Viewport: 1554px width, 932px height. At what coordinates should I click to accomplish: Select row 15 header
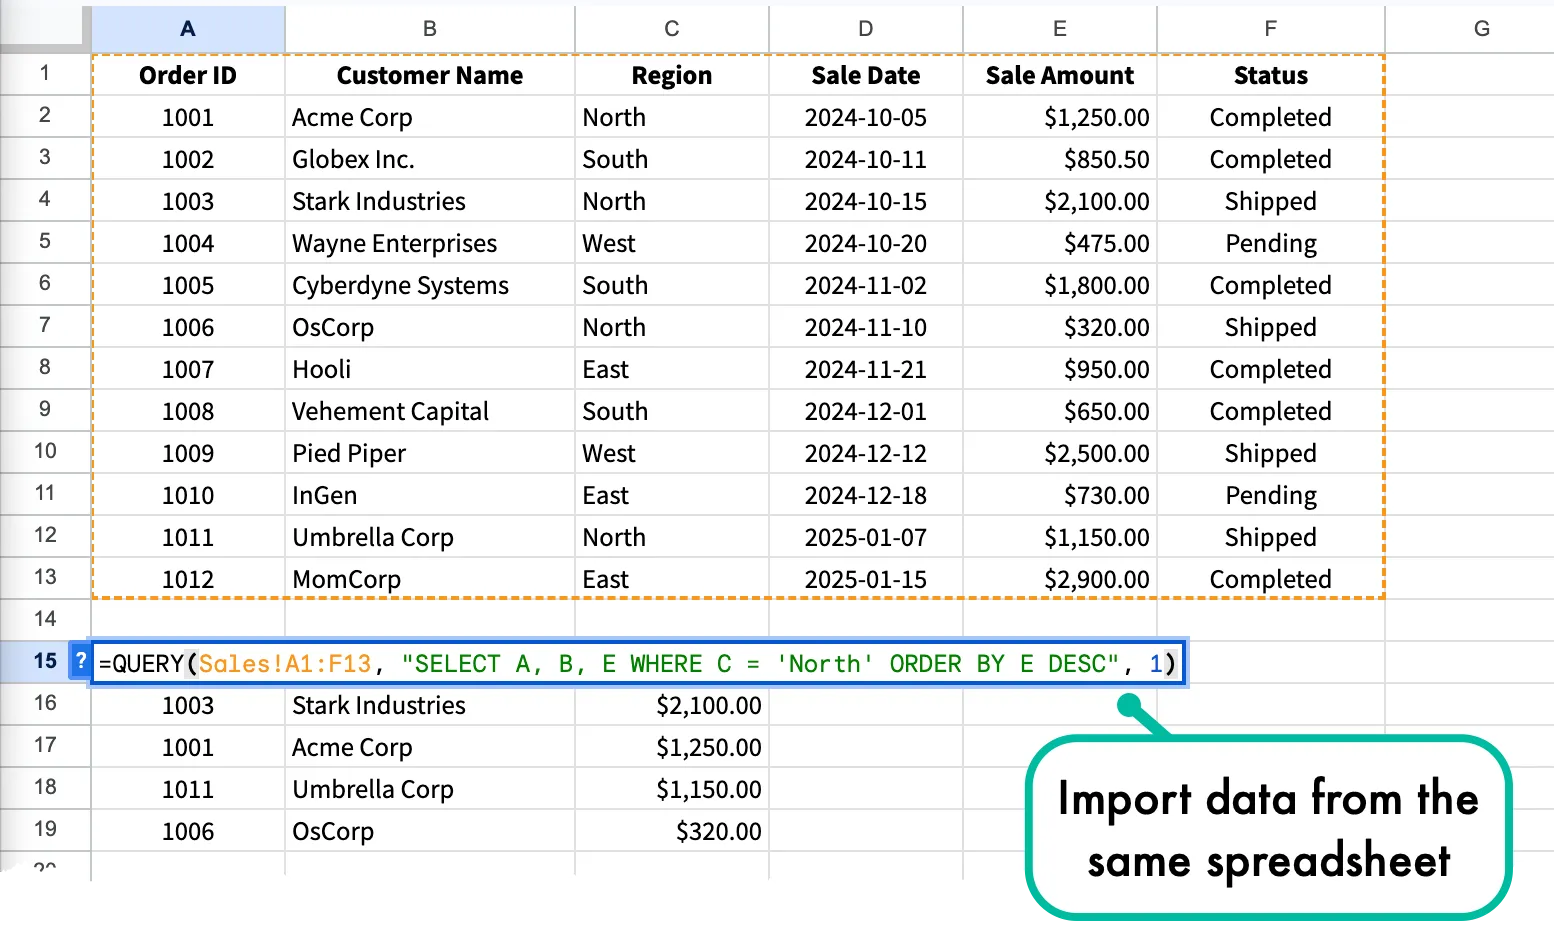pyautogui.click(x=45, y=661)
